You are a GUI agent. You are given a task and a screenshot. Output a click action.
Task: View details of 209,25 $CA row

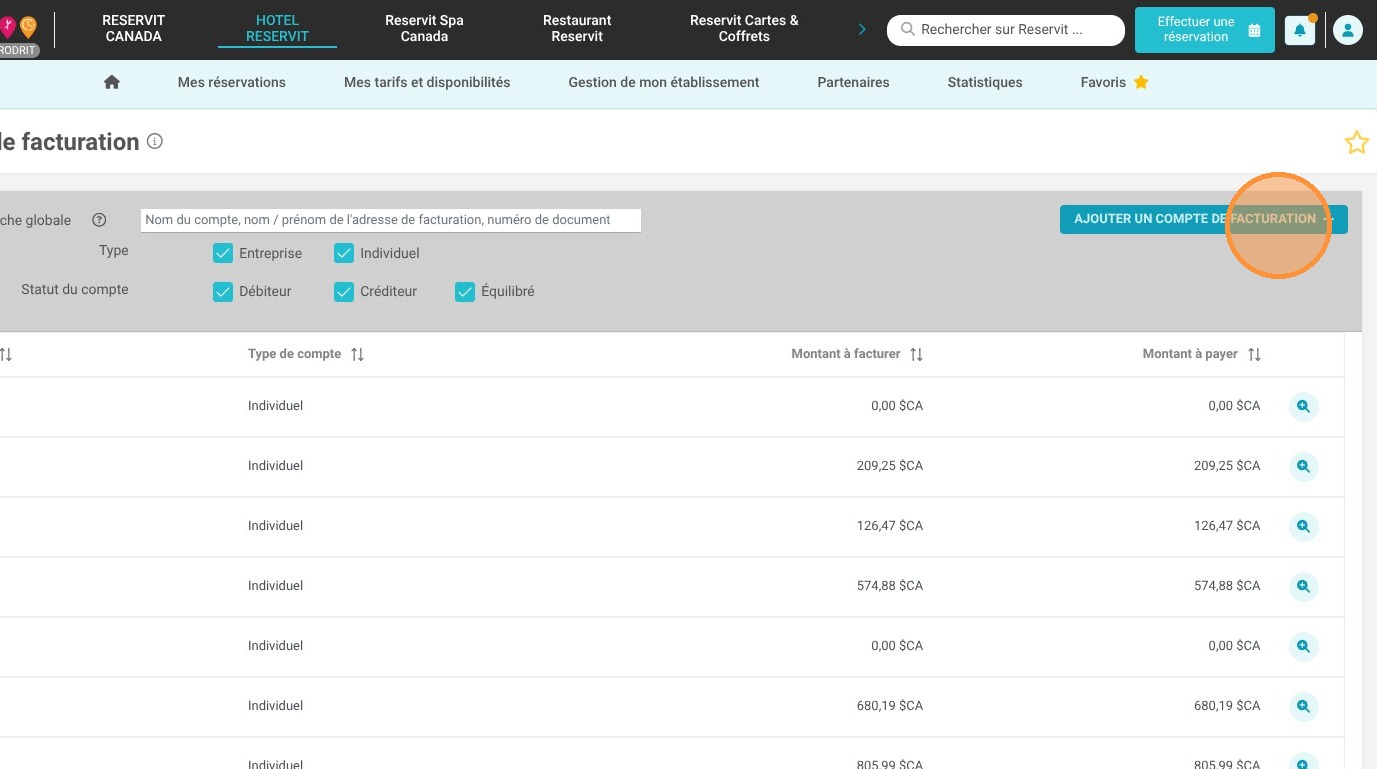pos(1303,466)
